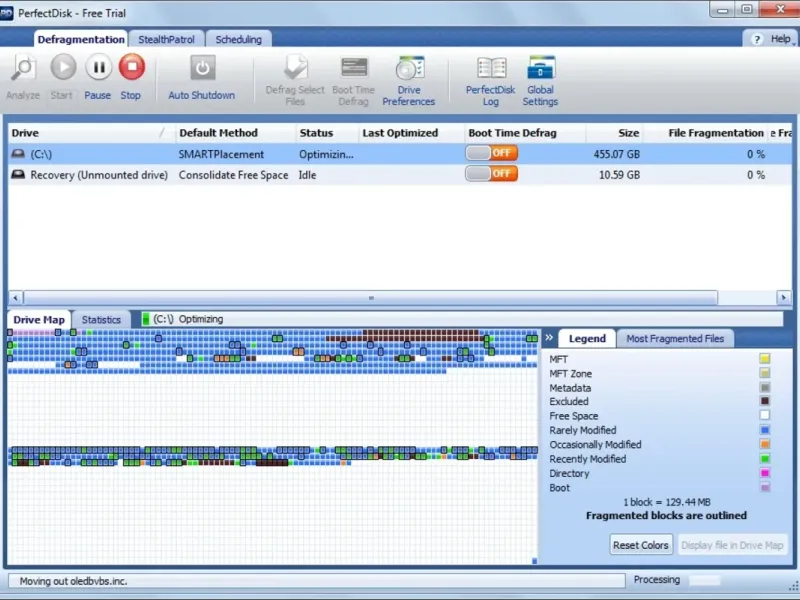Image resolution: width=800 pixels, height=600 pixels.
Task: Click PerfectDisk app icon in title bar
Action: tap(6, 13)
